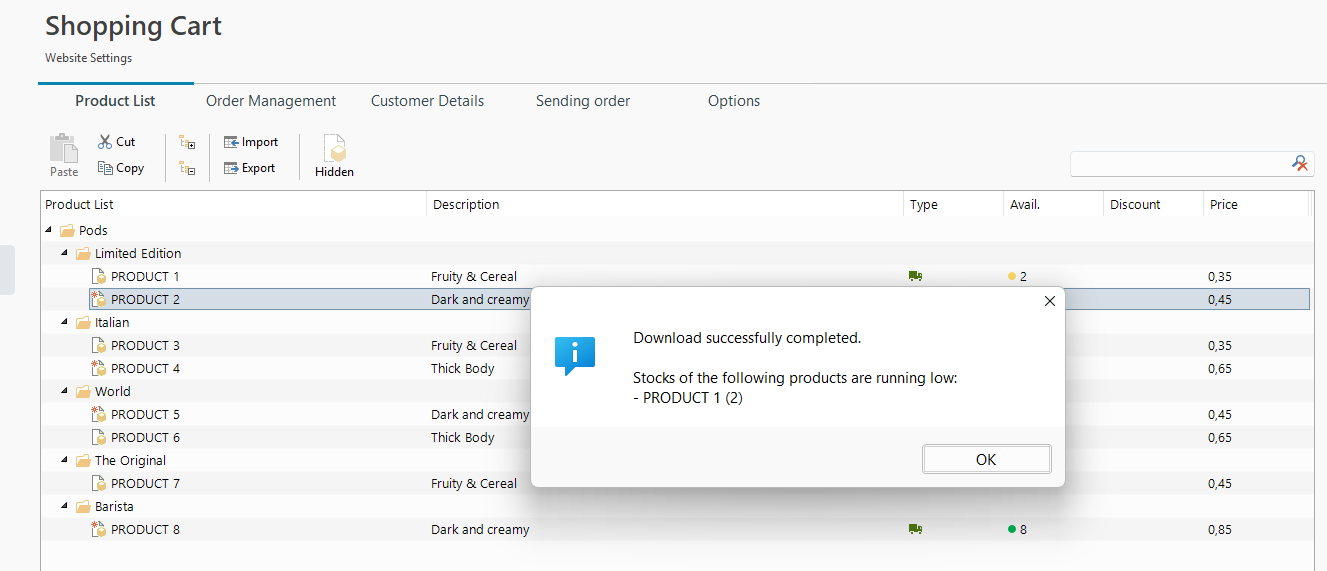Collapse the Limited Edition category
The image size is (1327, 571).
pos(66,253)
